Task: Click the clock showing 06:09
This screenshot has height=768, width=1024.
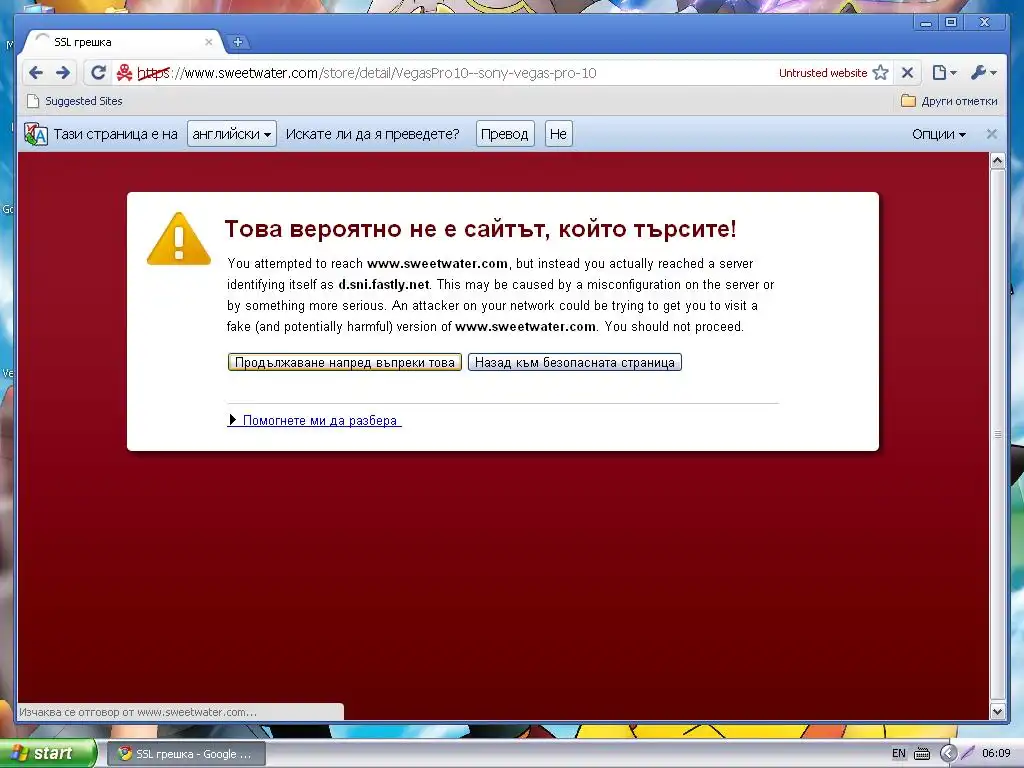Action: pos(996,754)
